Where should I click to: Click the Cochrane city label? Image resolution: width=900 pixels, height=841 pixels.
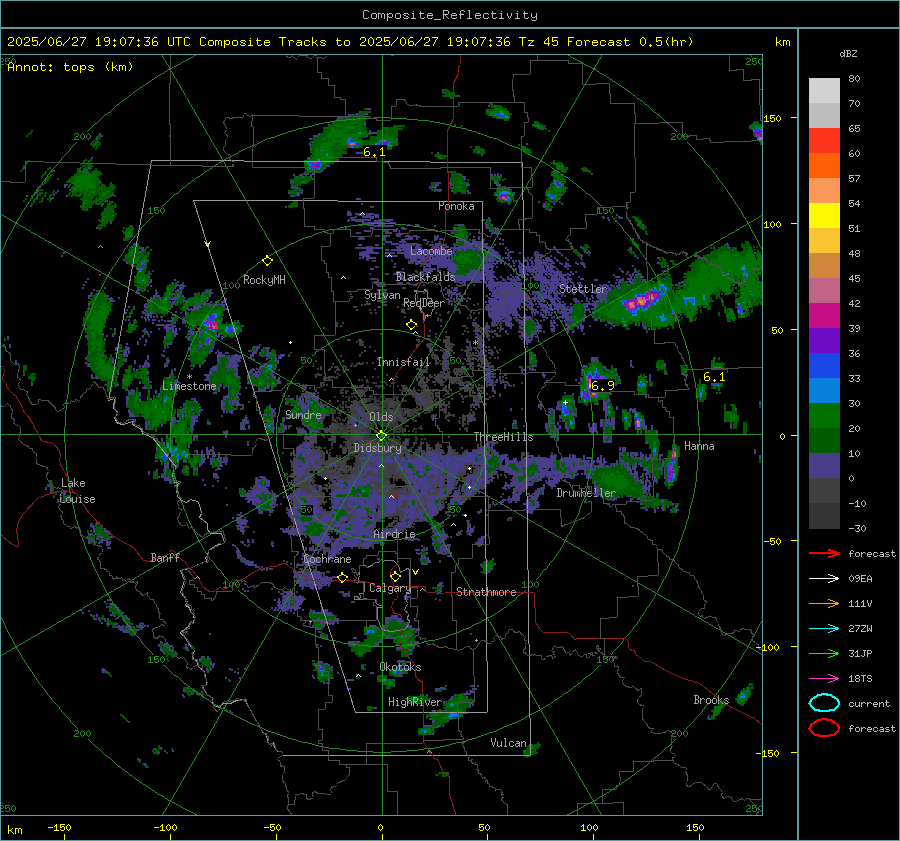(x=327, y=559)
